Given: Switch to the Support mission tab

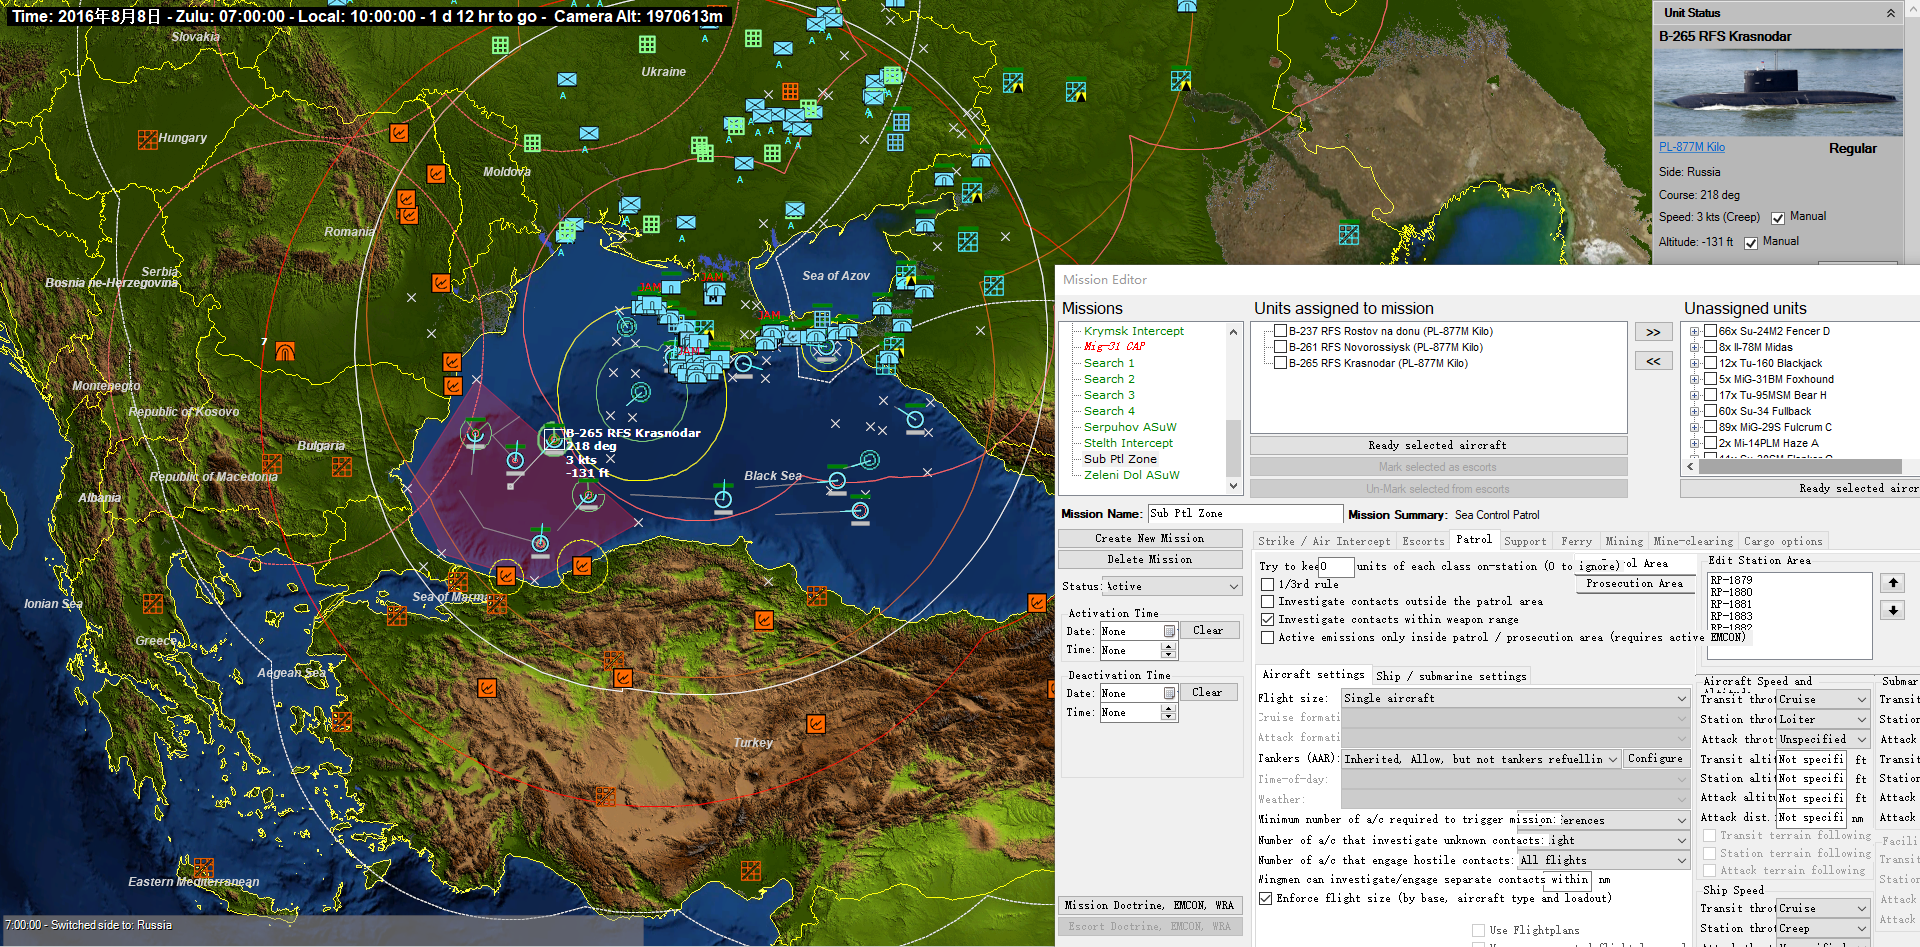Looking at the screenshot, I should pos(1524,541).
